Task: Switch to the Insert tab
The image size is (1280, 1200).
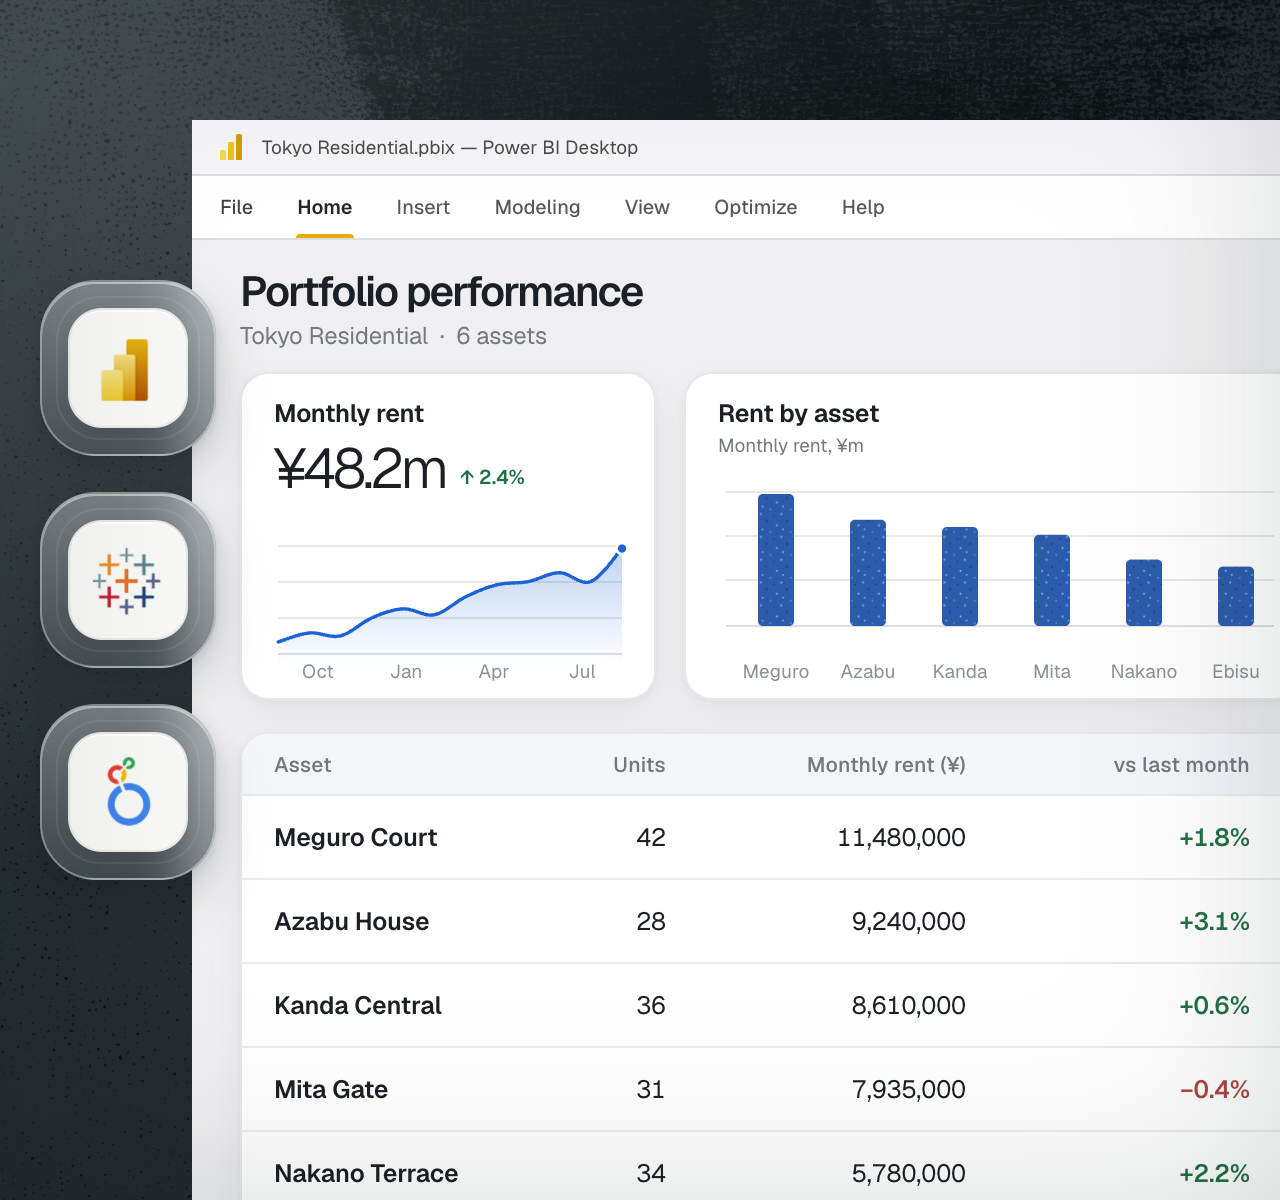Action: pos(423,207)
